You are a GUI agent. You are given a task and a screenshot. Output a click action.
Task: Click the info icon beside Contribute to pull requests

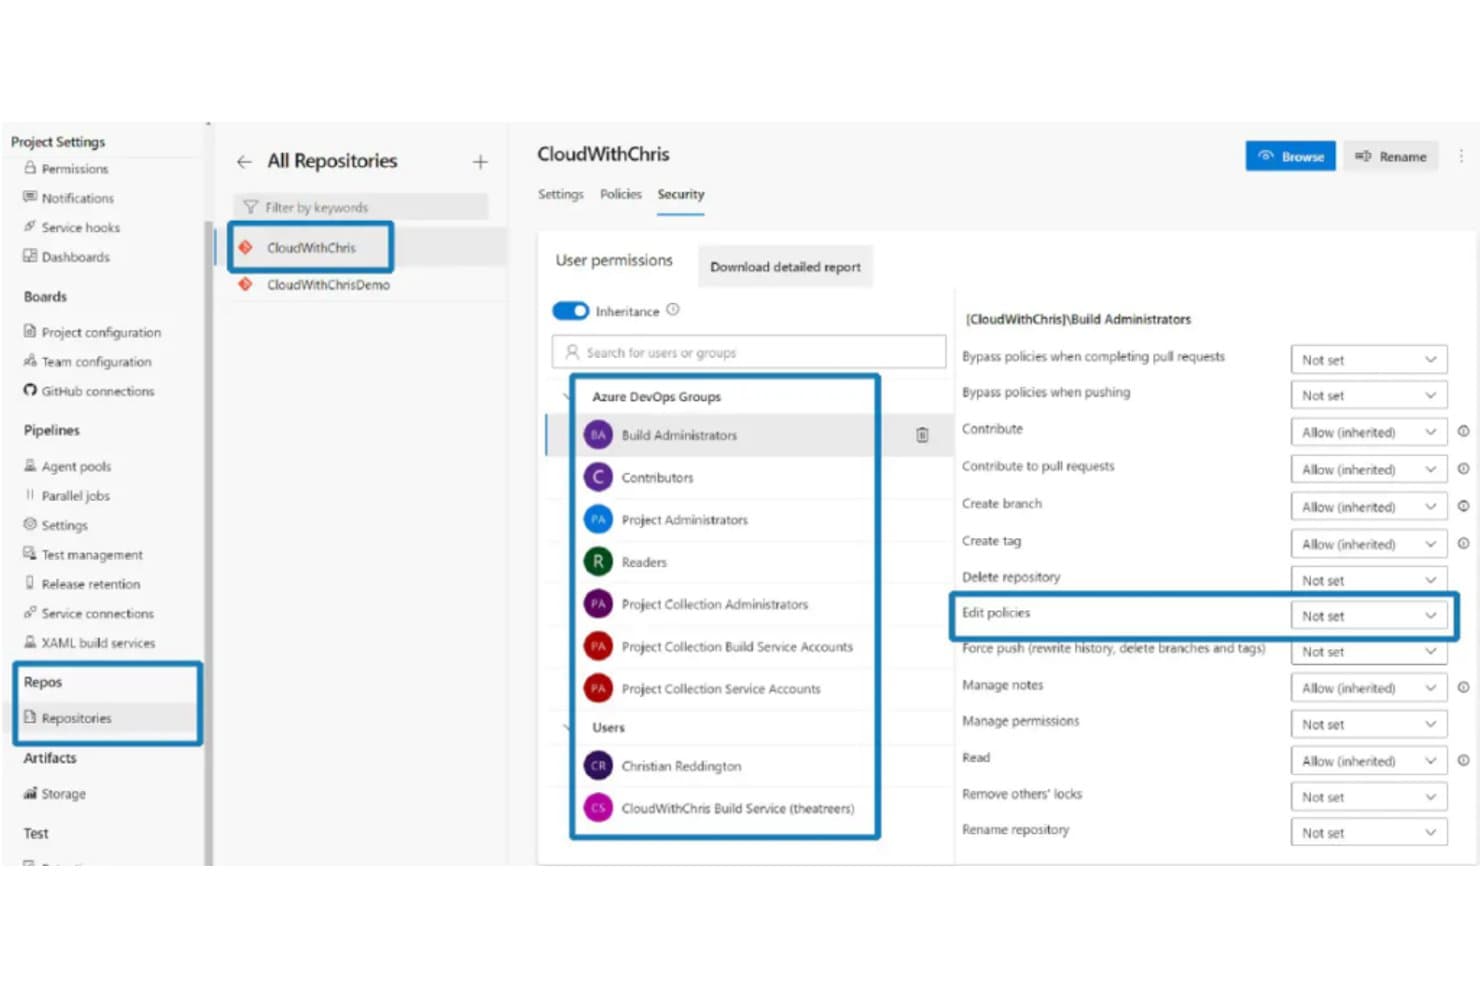(x=1463, y=469)
